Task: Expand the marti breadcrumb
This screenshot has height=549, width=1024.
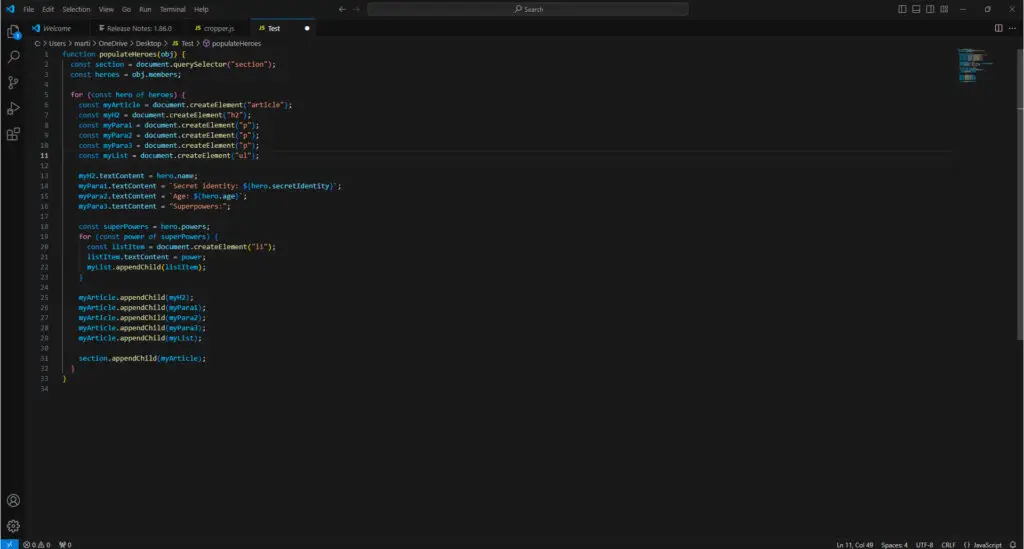Action: (82, 43)
